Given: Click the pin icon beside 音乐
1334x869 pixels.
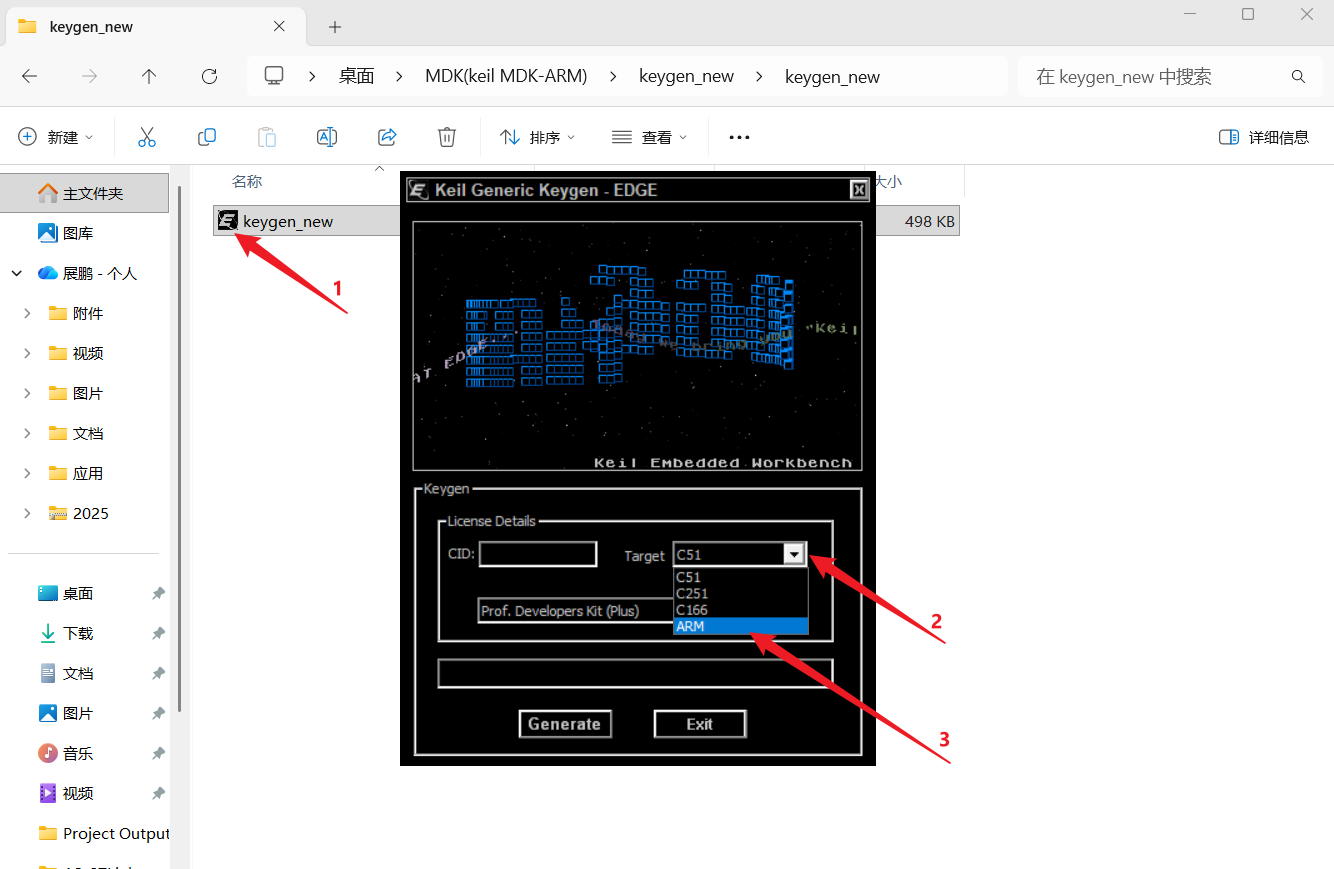Looking at the screenshot, I should coord(158,753).
